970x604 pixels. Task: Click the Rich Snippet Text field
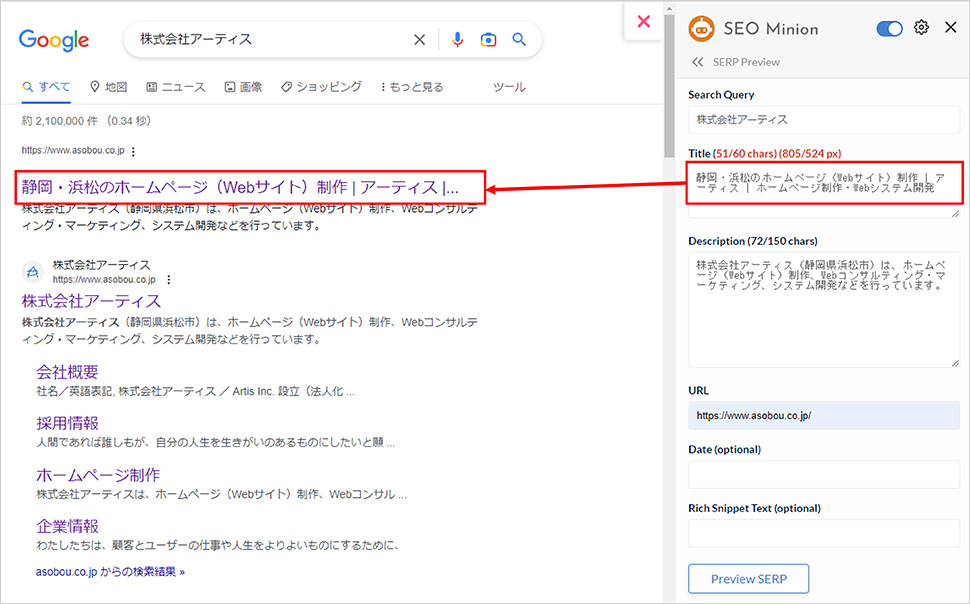(823, 533)
